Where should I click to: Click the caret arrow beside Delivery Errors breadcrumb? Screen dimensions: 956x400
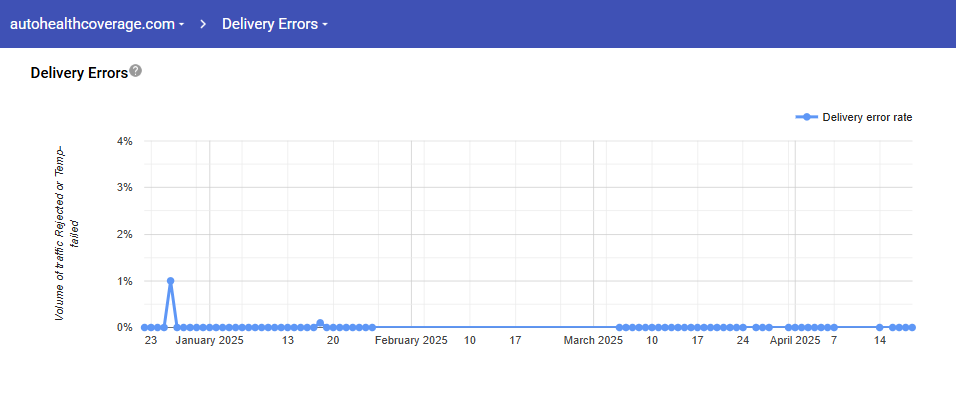point(326,25)
